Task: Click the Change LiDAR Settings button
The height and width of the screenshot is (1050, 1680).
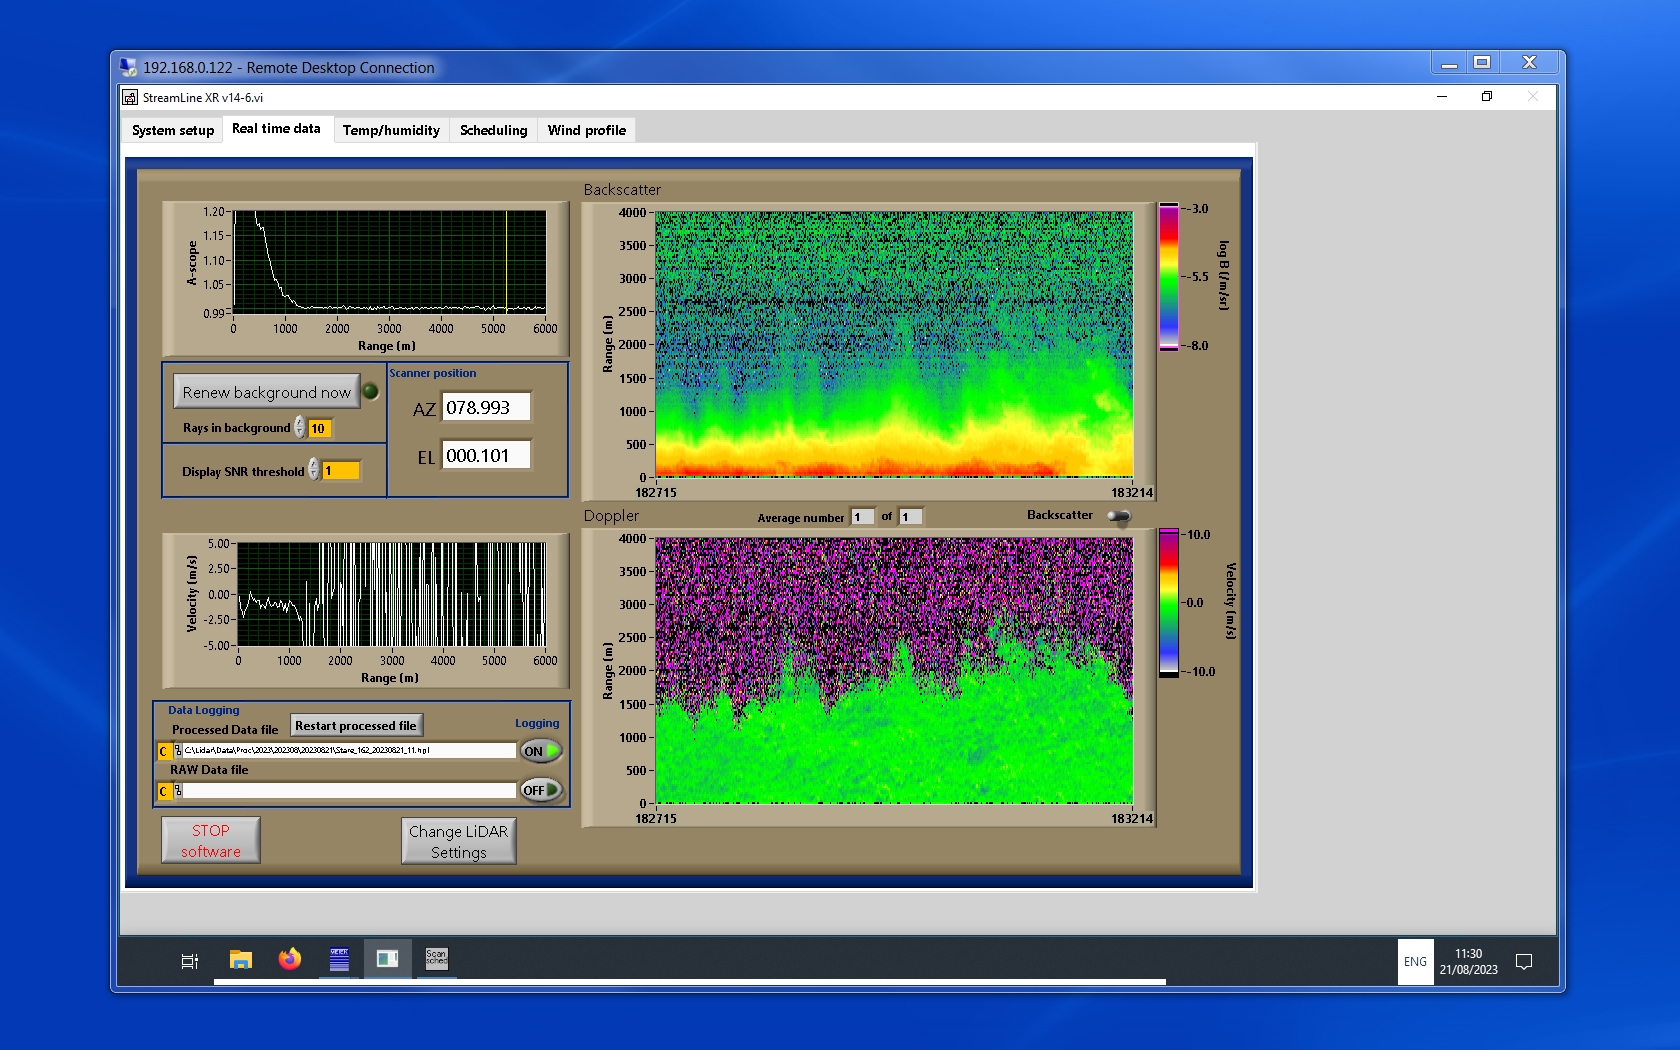Action: click(458, 841)
